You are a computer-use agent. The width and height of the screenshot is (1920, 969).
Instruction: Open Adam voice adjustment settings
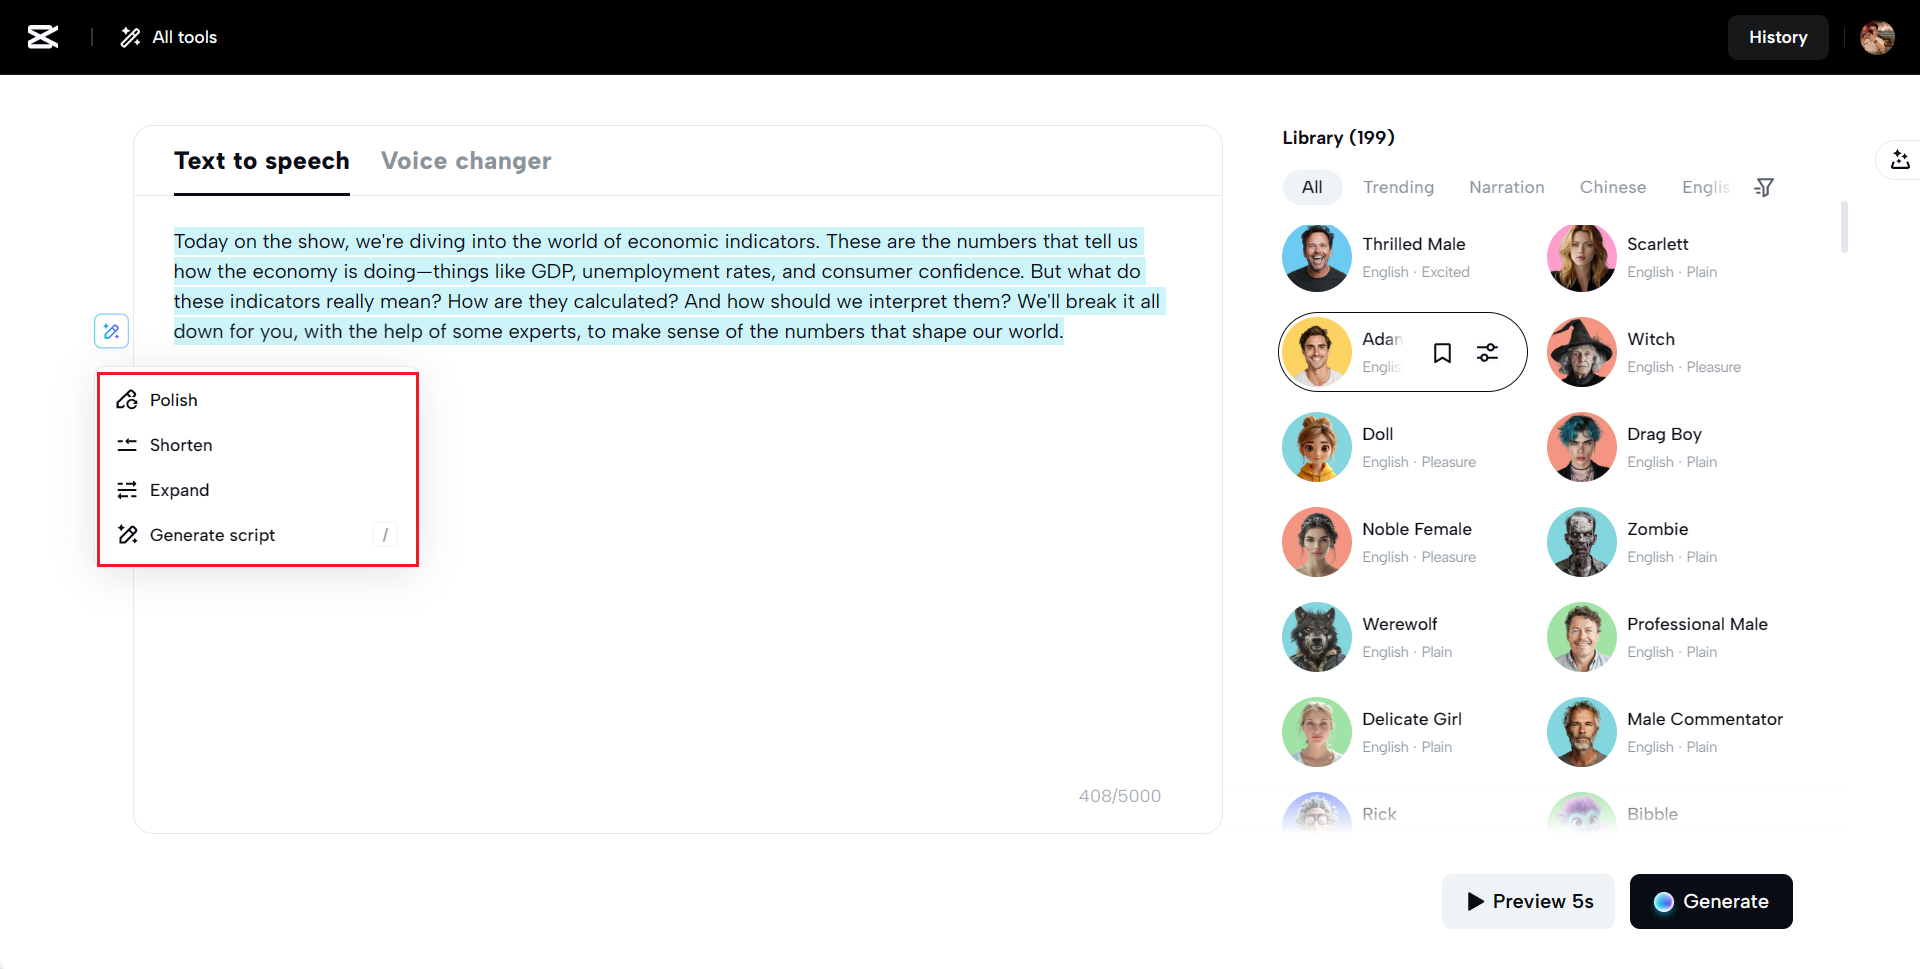tap(1487, 353)
